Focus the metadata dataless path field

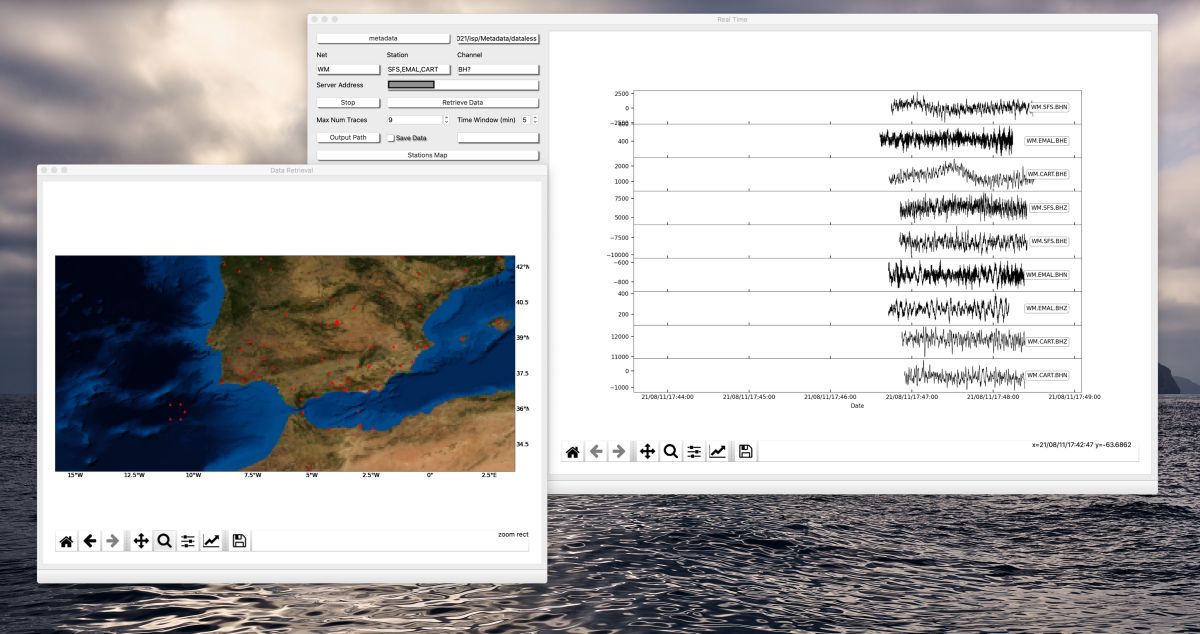(498, 38)
